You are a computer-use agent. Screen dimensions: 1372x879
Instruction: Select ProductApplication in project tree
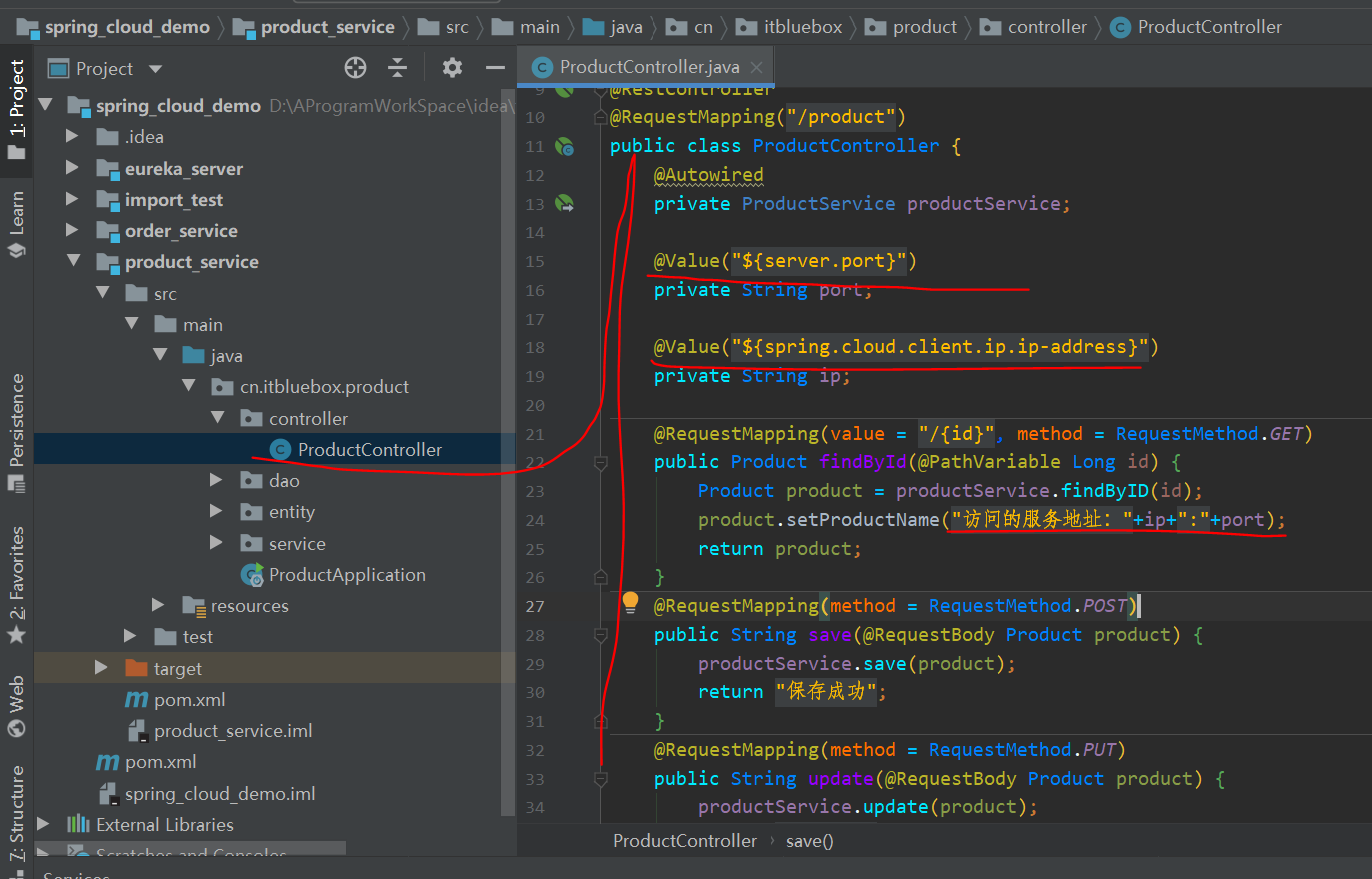tap(346, 575)
